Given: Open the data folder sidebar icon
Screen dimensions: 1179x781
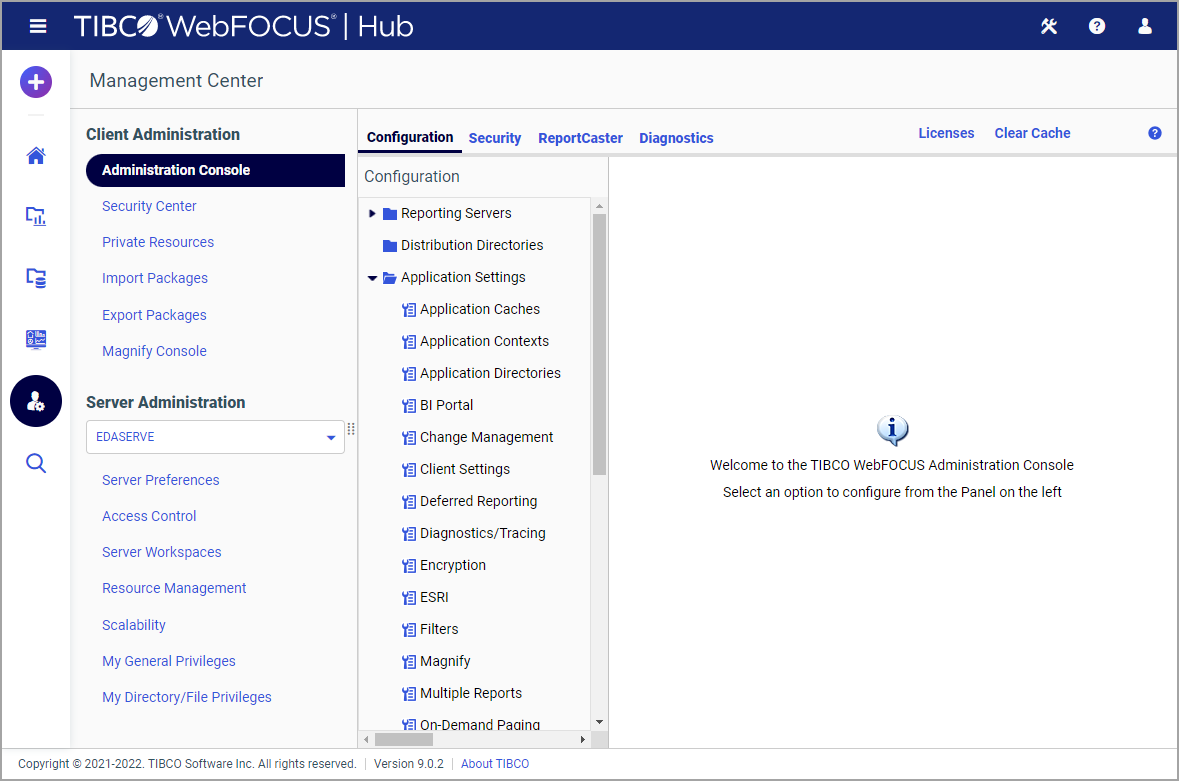Looking at the screenshot, I should (36, 278).
